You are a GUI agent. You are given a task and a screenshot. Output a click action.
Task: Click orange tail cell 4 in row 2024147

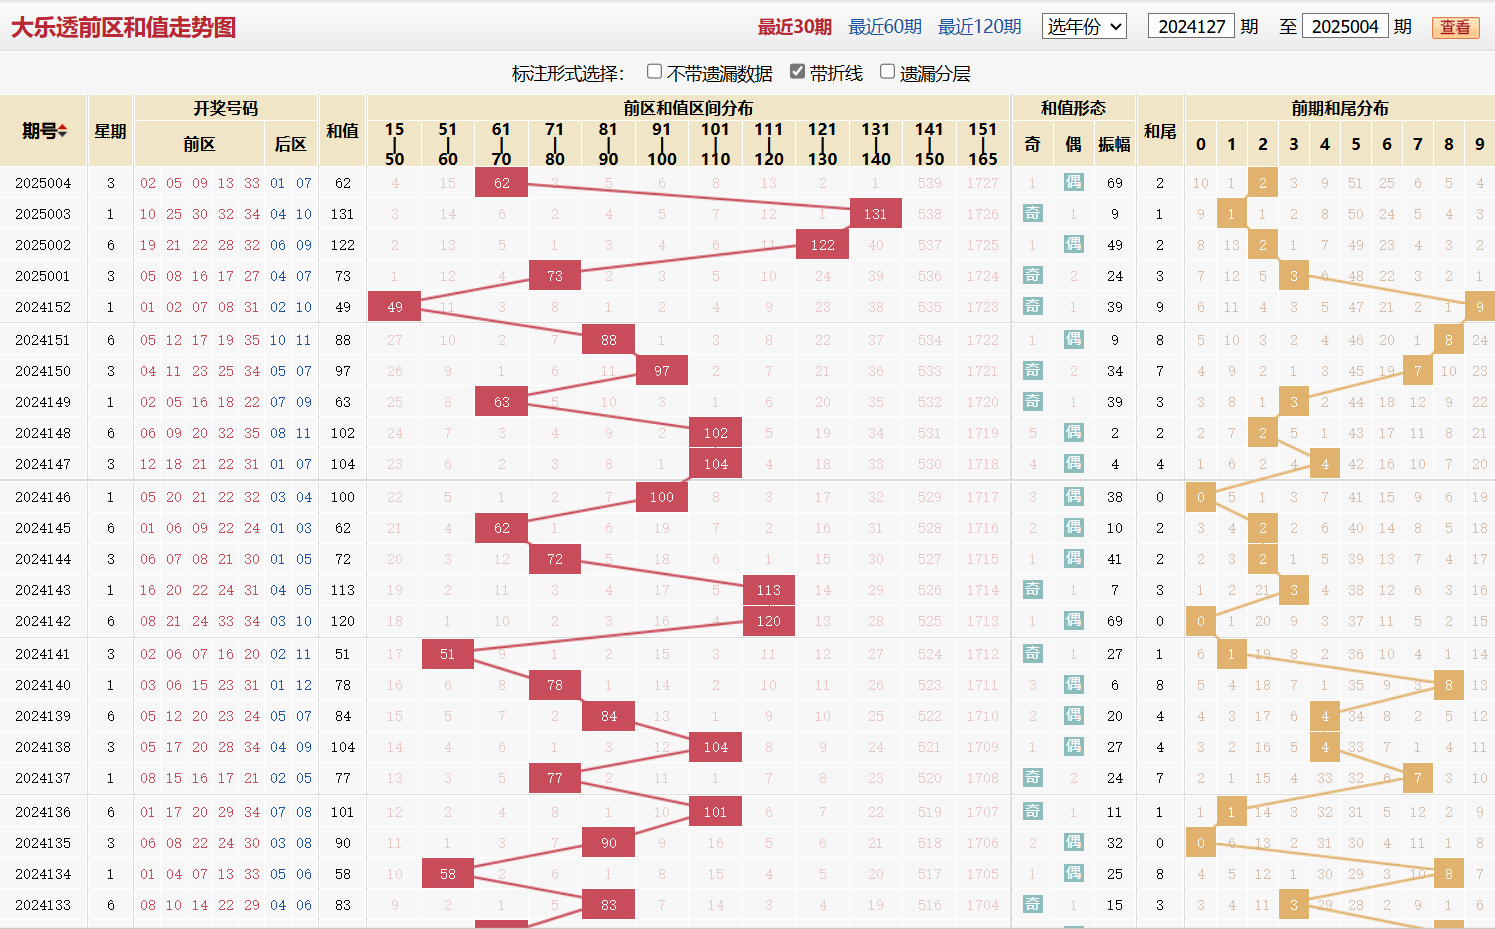(x=1325, y=464)
